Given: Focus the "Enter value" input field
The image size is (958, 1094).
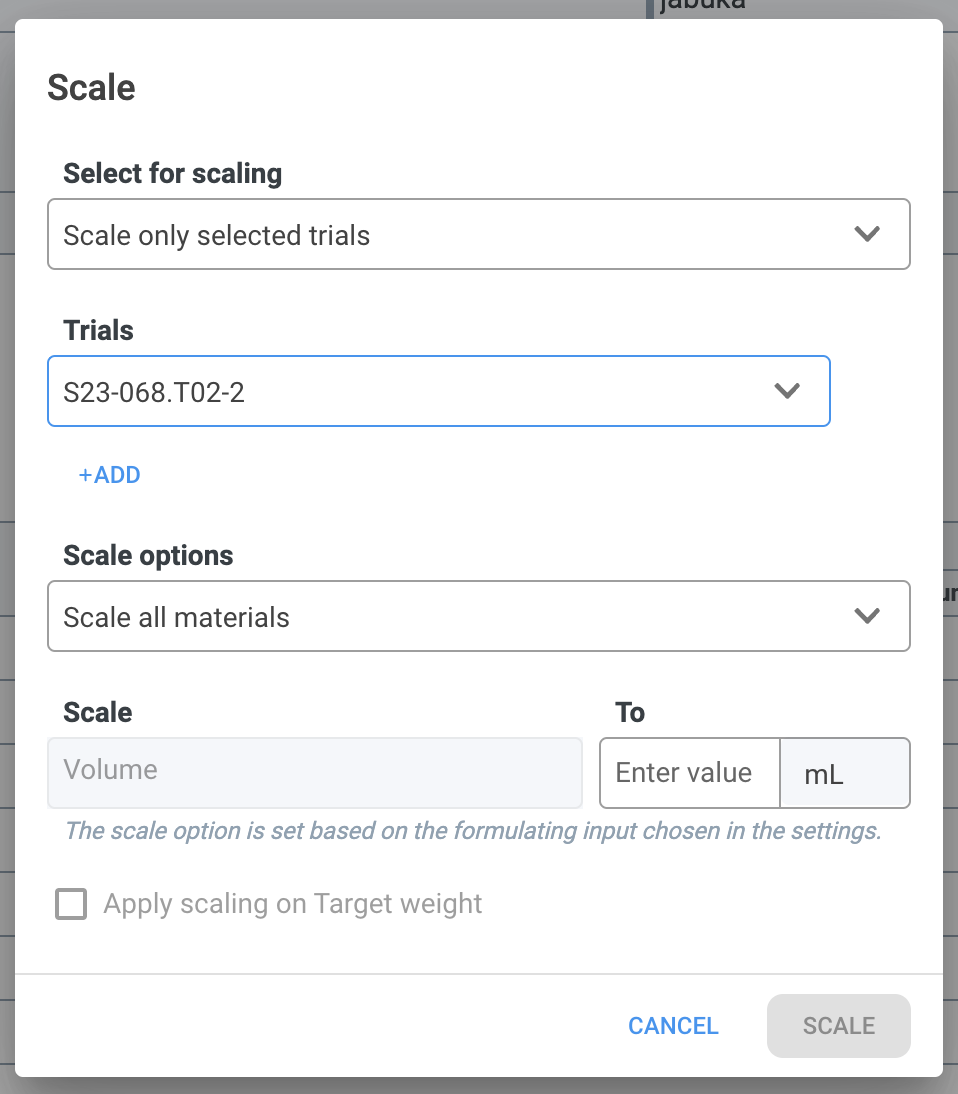Looking at the screenshot, I should tap(688, 773).
